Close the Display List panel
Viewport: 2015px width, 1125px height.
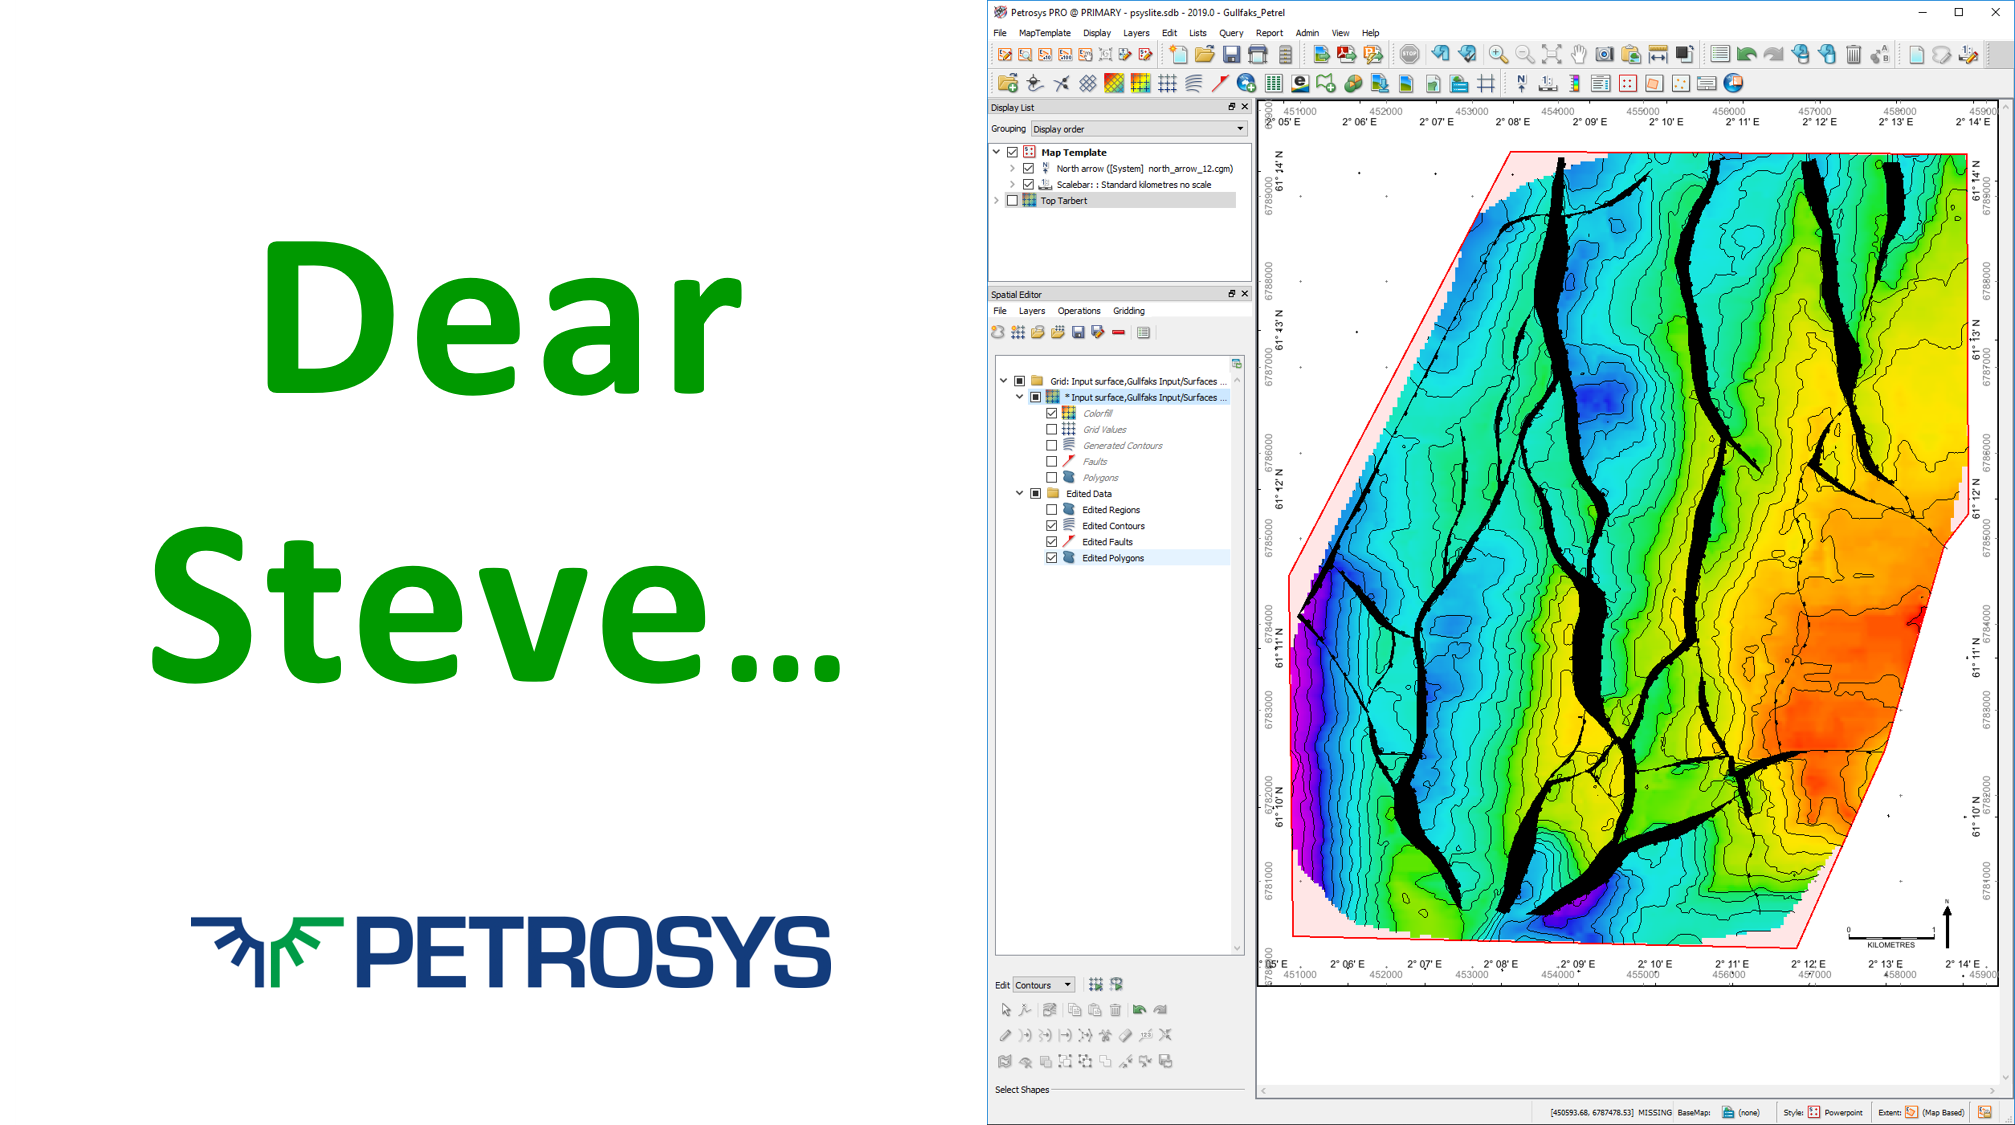(1244, 107)
